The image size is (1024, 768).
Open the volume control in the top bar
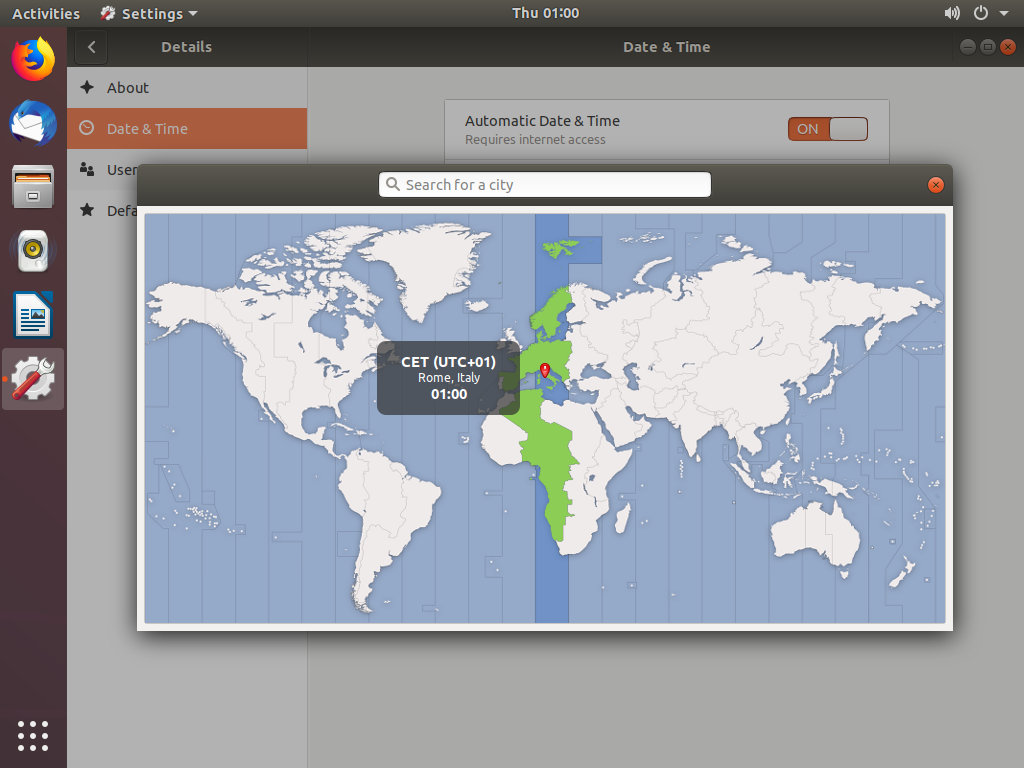click(x=952, y=13)
